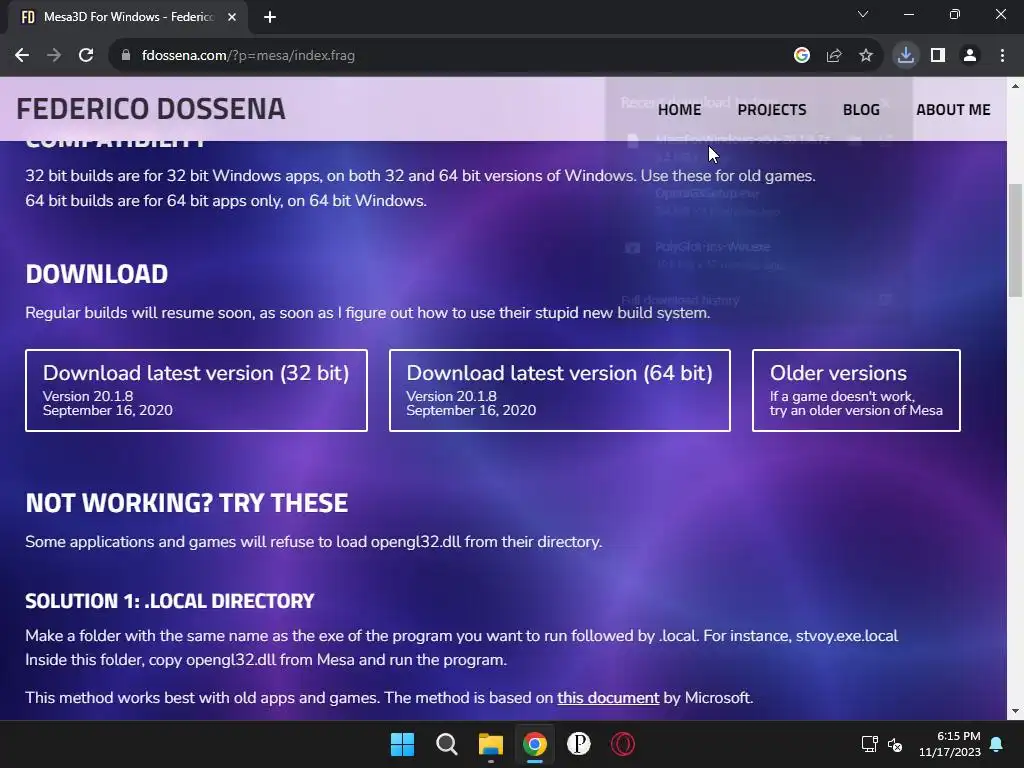Open the Google account icon in address bar
This screenshot has width=1024, height=768.
tap(802, 56)
